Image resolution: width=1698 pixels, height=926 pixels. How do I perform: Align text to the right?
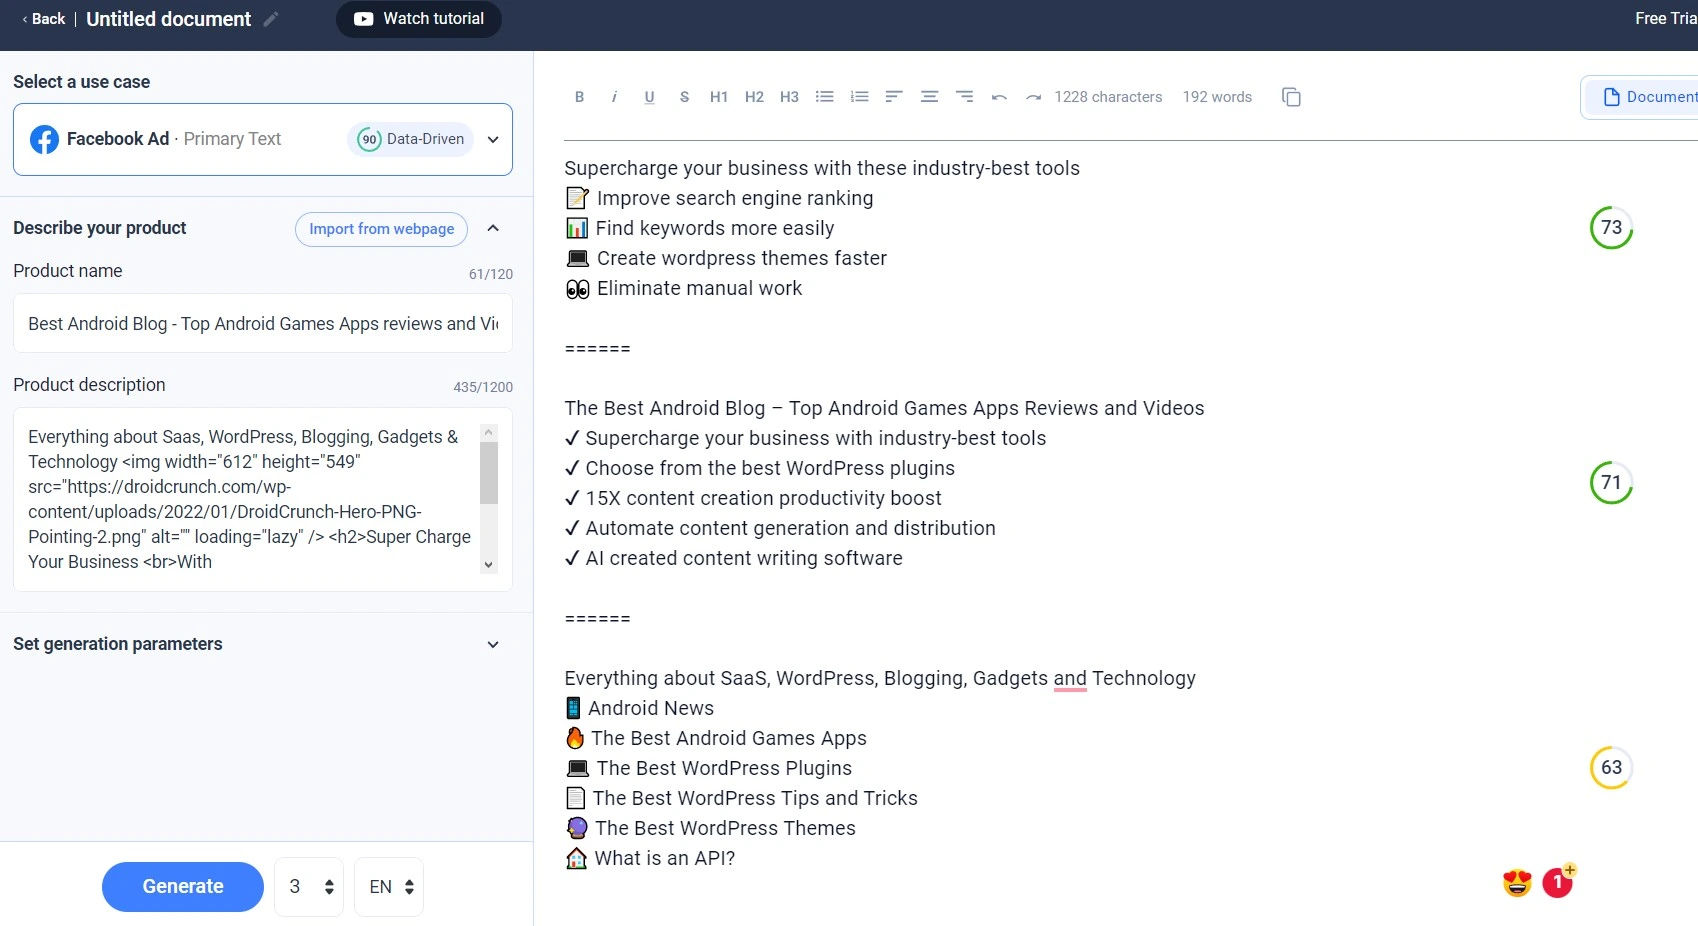point(964,97)
